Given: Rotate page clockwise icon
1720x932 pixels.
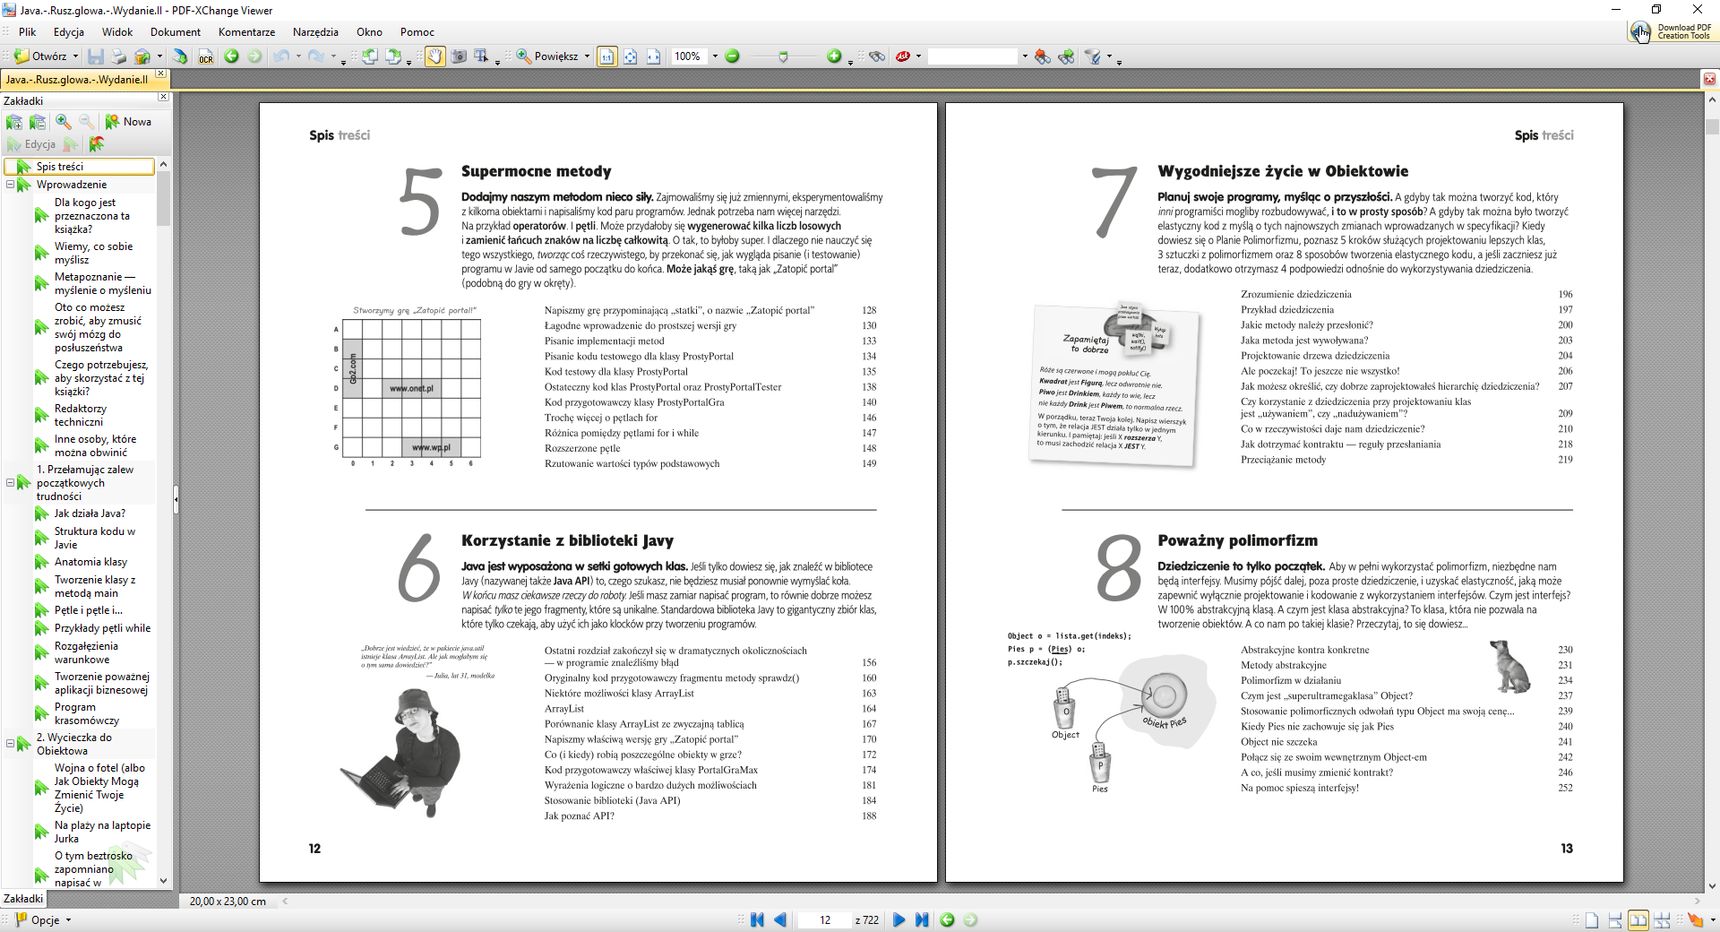Looking at the screenshot, I should 393,57.
